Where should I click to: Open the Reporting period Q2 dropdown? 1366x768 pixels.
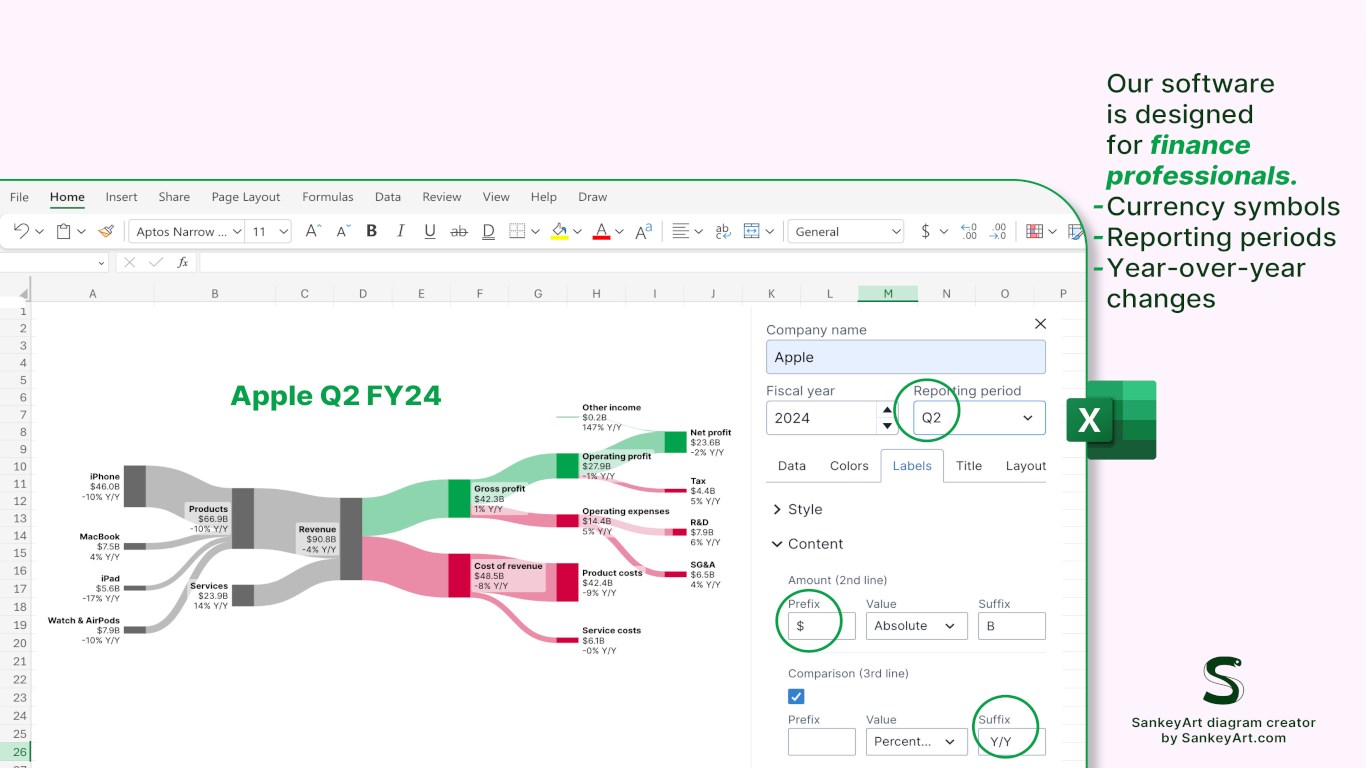[979, 418]
